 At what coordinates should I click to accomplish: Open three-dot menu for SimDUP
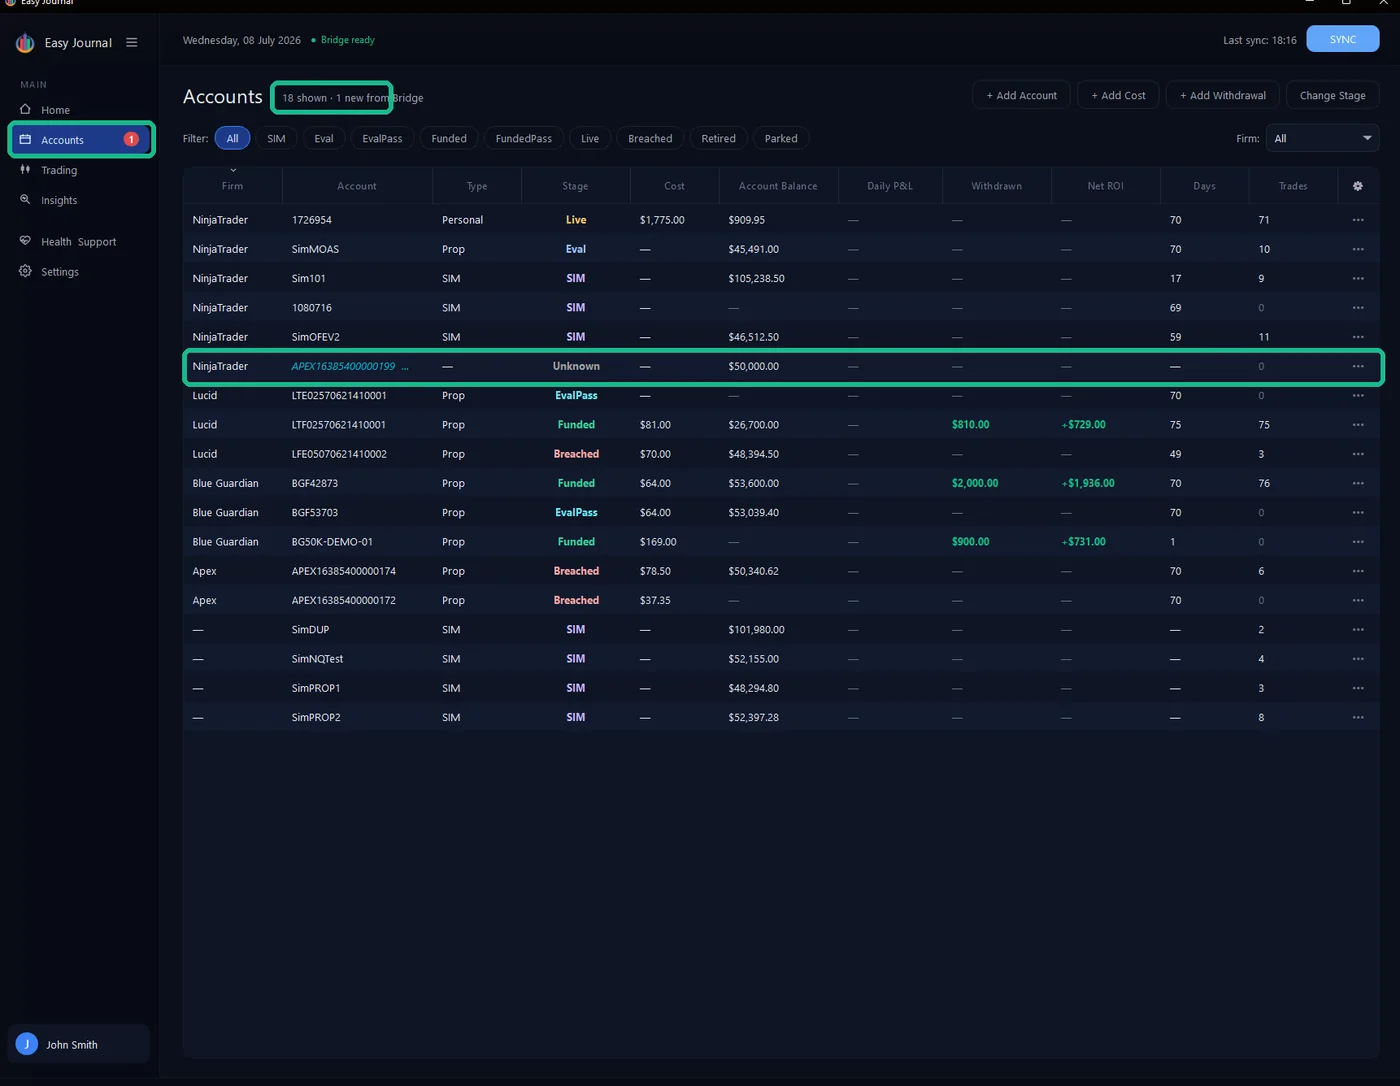click(x=1357, y=629)
